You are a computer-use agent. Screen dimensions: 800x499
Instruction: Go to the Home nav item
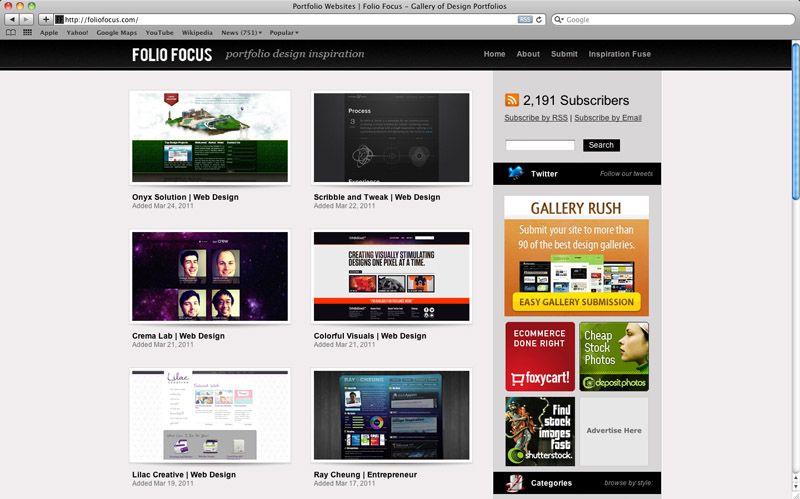(x=494, y=54)
